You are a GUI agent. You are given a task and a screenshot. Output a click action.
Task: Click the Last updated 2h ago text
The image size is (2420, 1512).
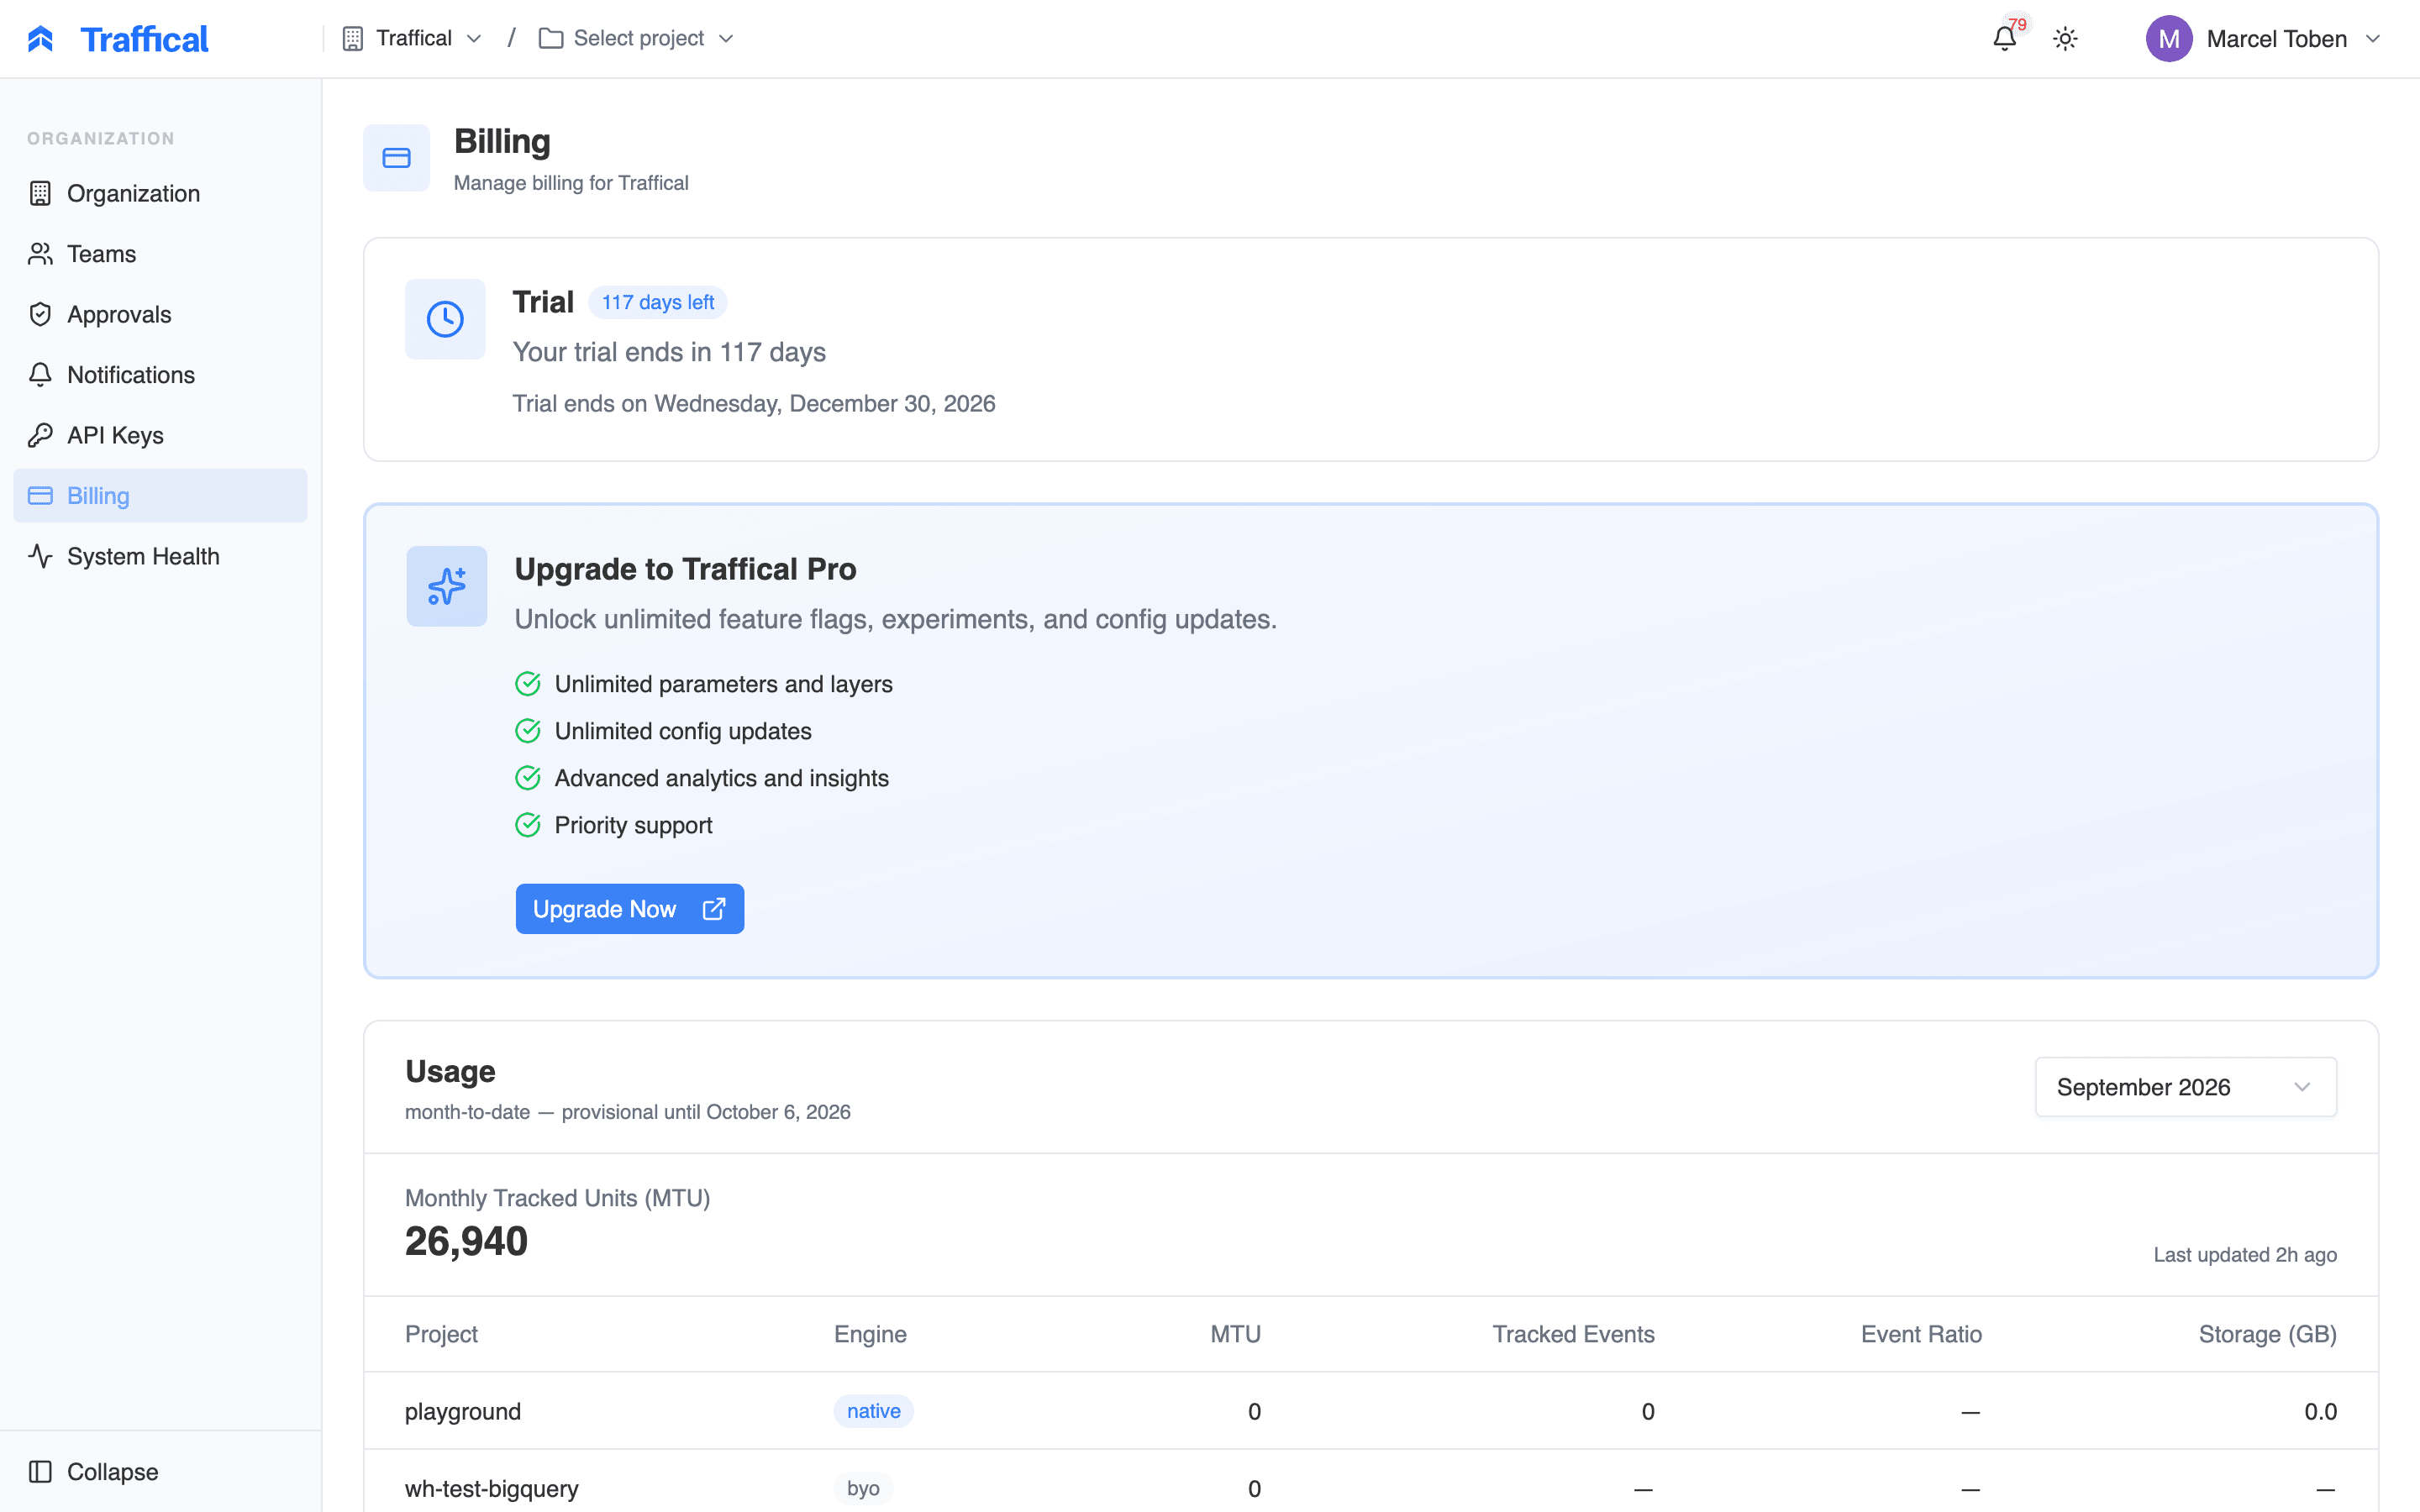2245,1255
